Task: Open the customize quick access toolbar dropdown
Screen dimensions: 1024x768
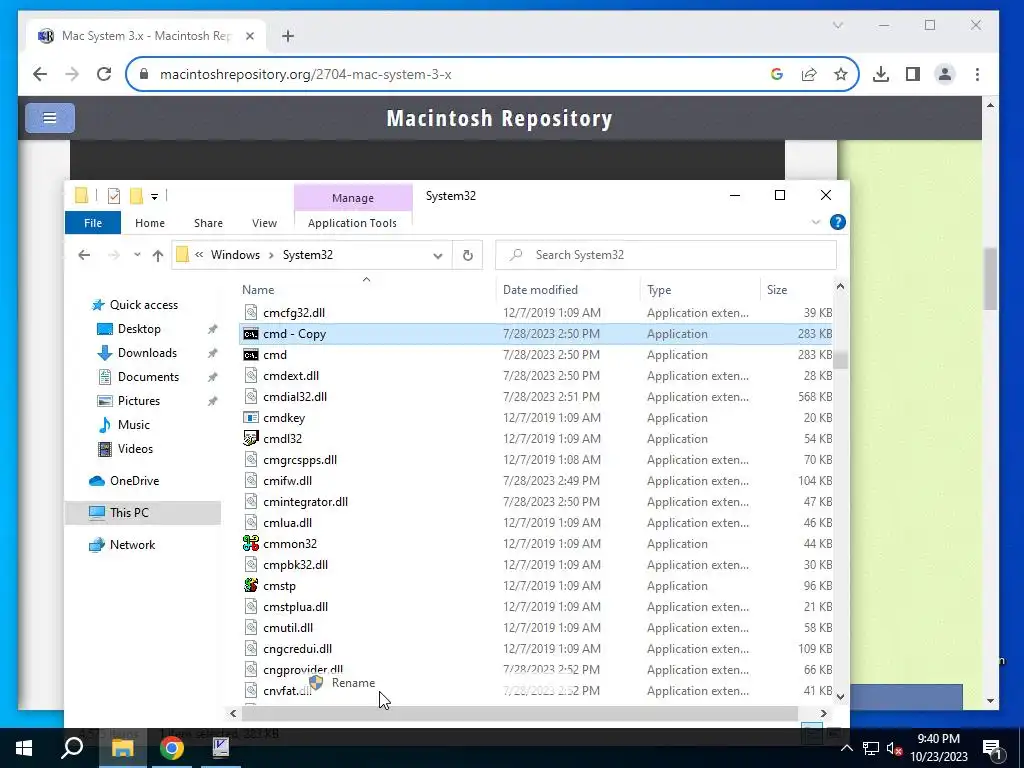Action: (x=154, y=196)
